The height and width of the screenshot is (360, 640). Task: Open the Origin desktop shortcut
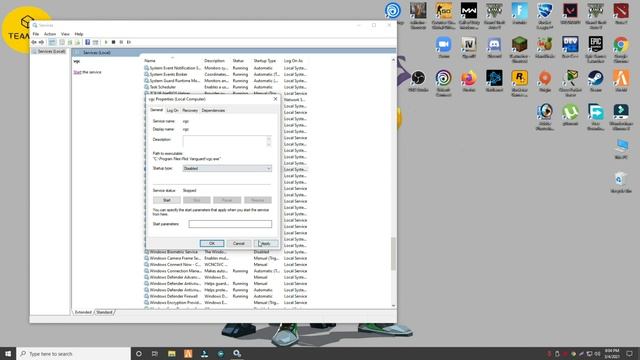tap(545, 81)
